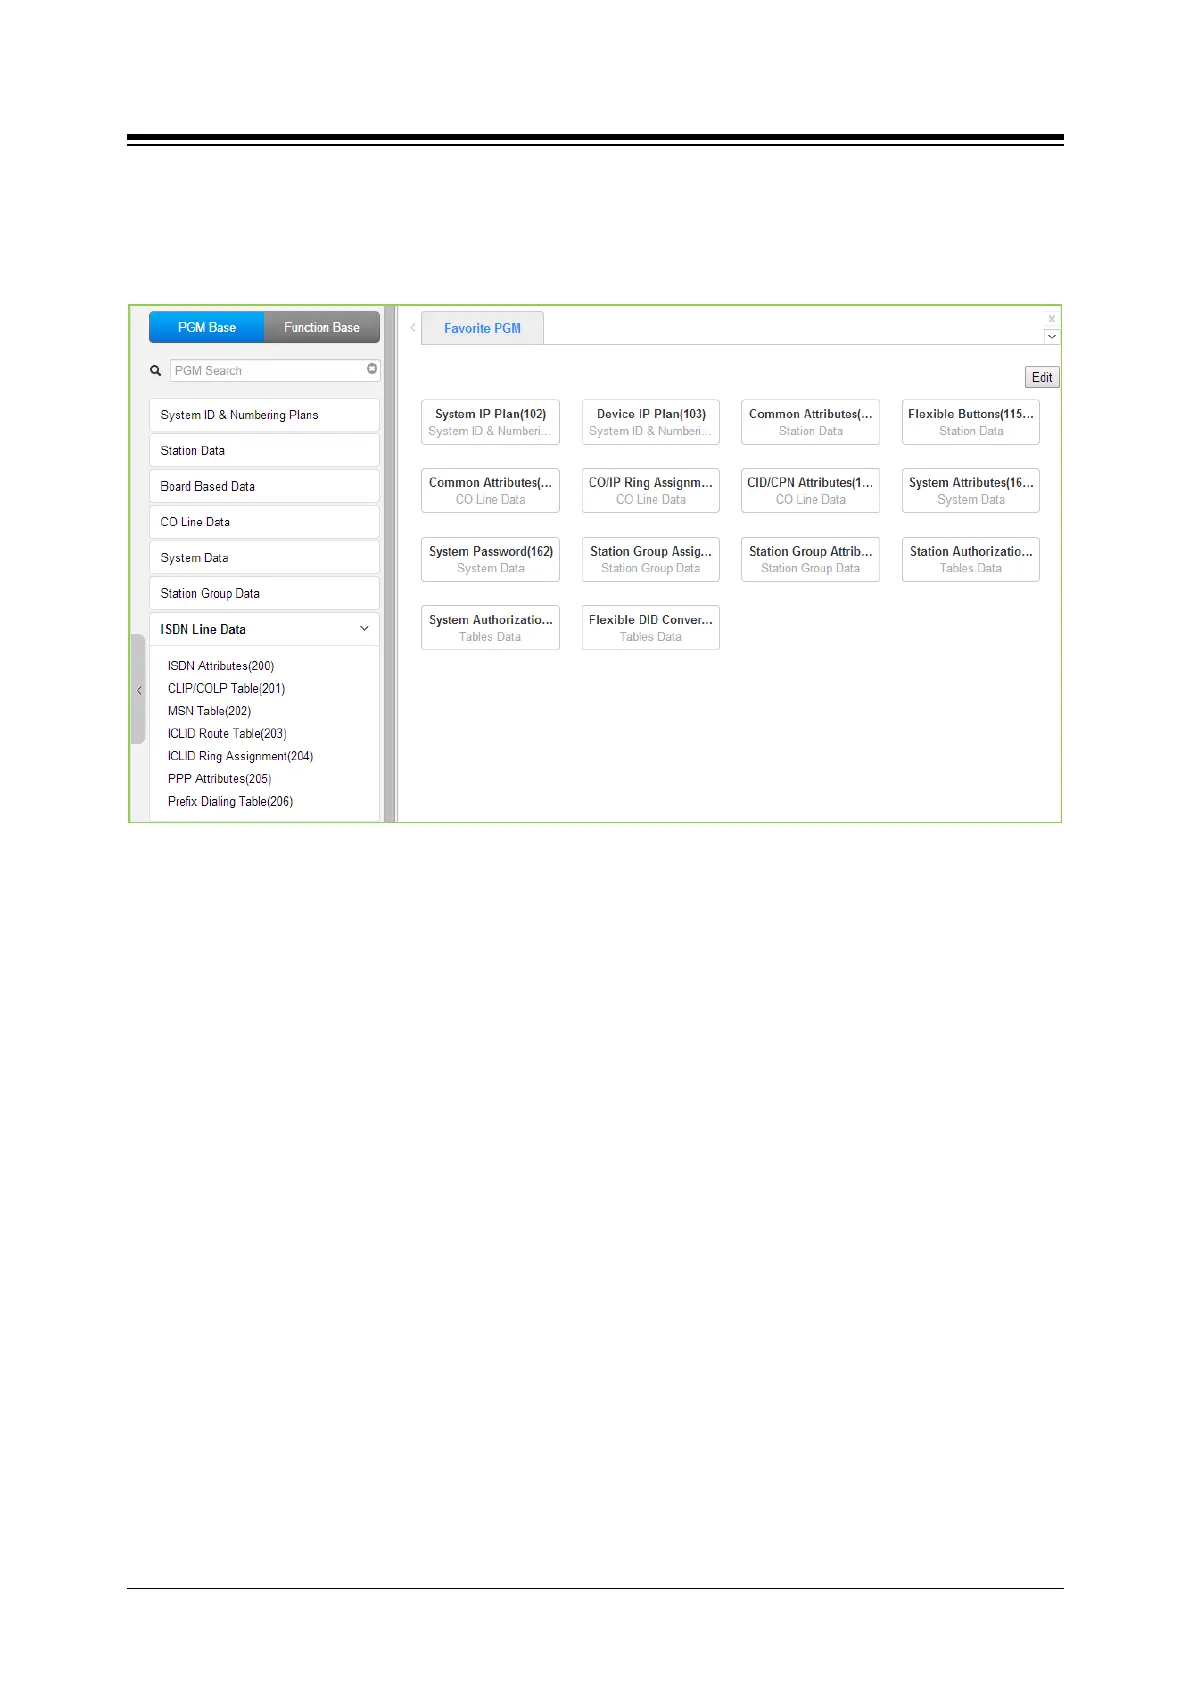Open CLIP/COLP Table(201)
Image resolution: width=1191 pixels, height=1684 pixels.
click(x=227, y=688)
